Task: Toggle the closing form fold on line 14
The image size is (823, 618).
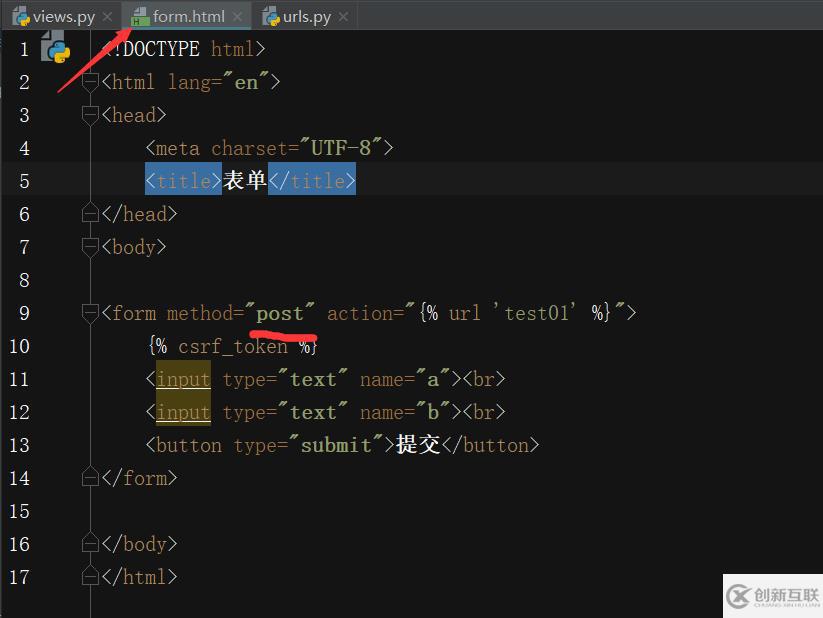Action: (x=90, y=478)
